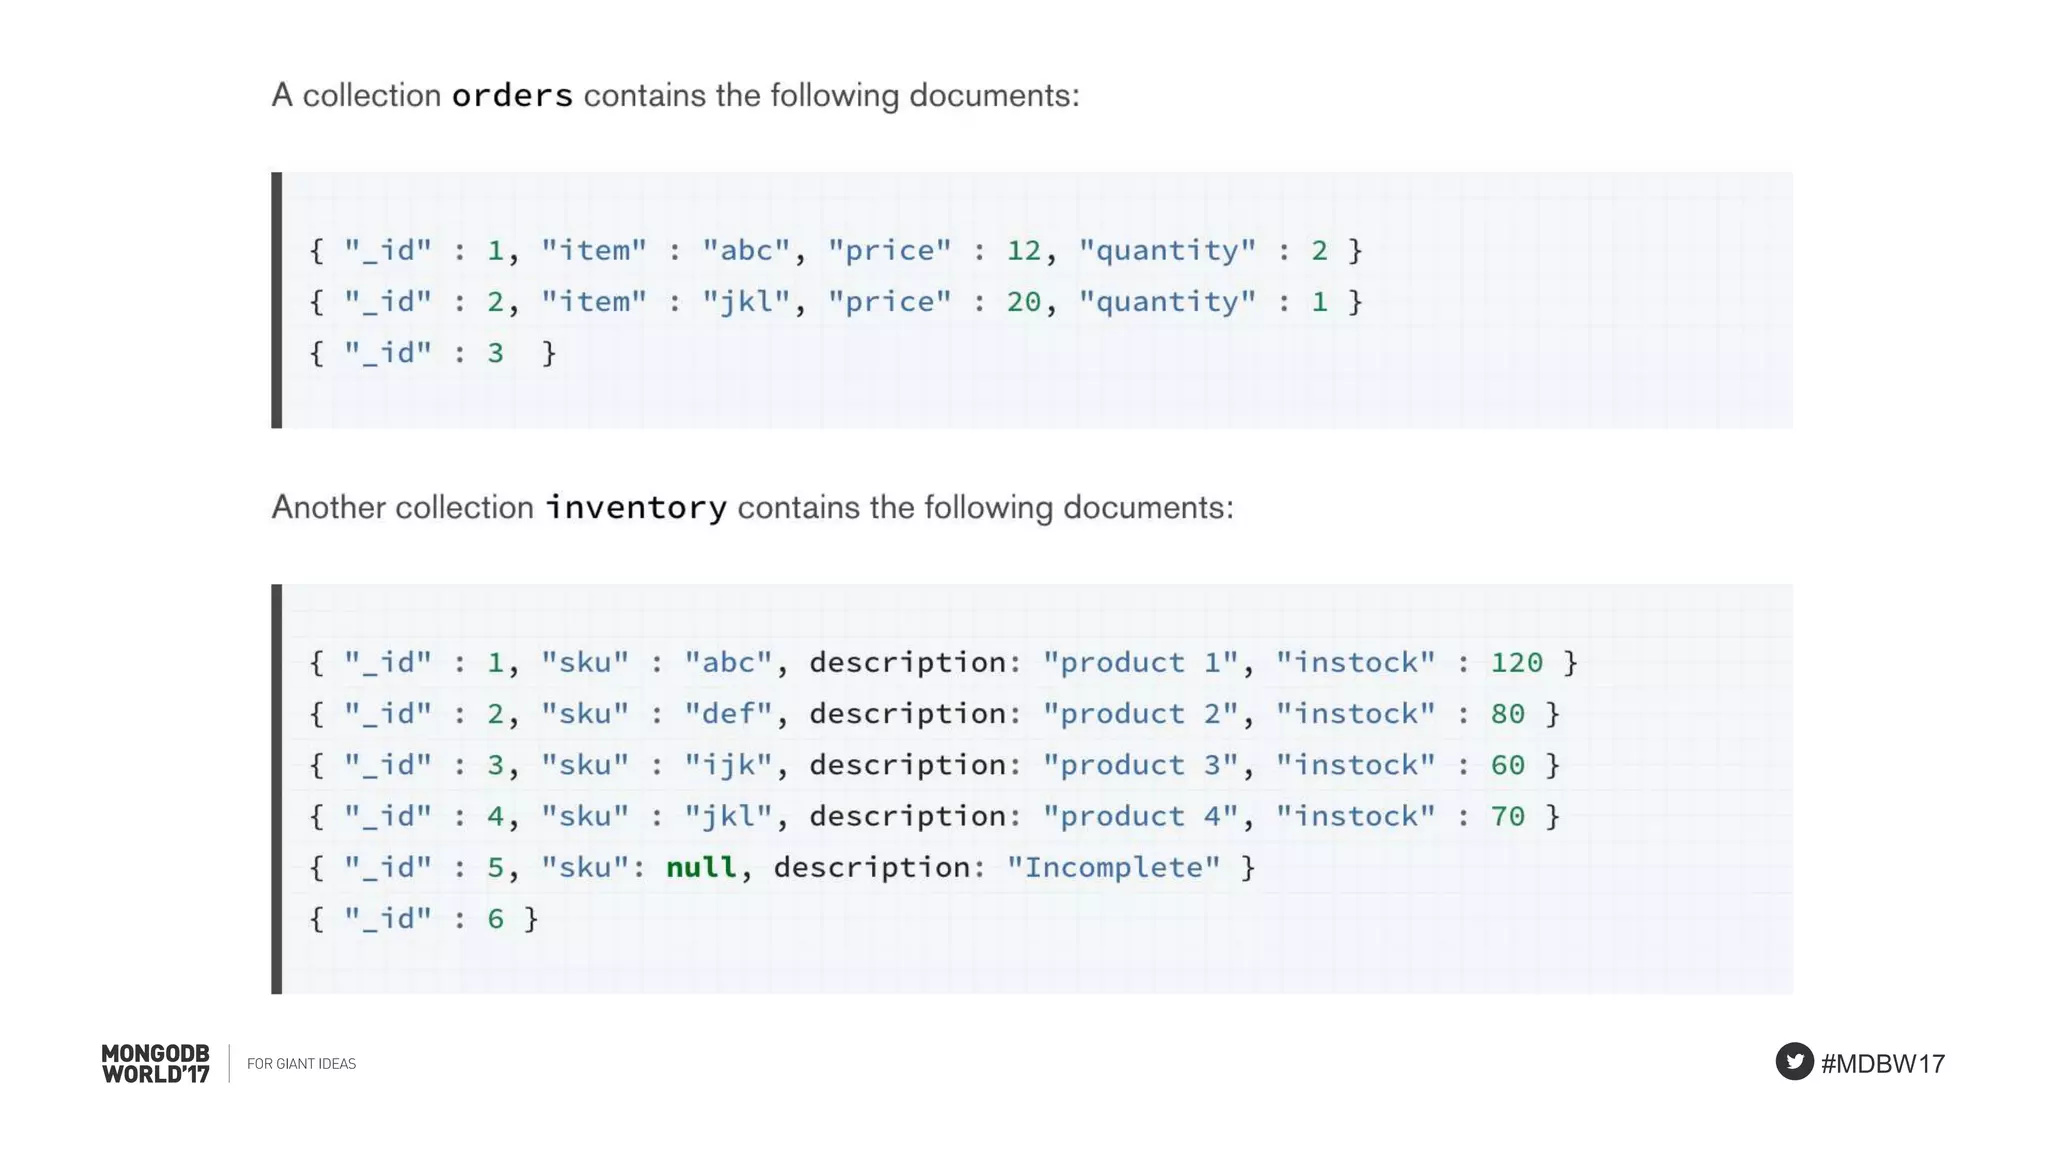Click the bold word orders
The image size is (2048, 1152).
pos(512,96)
